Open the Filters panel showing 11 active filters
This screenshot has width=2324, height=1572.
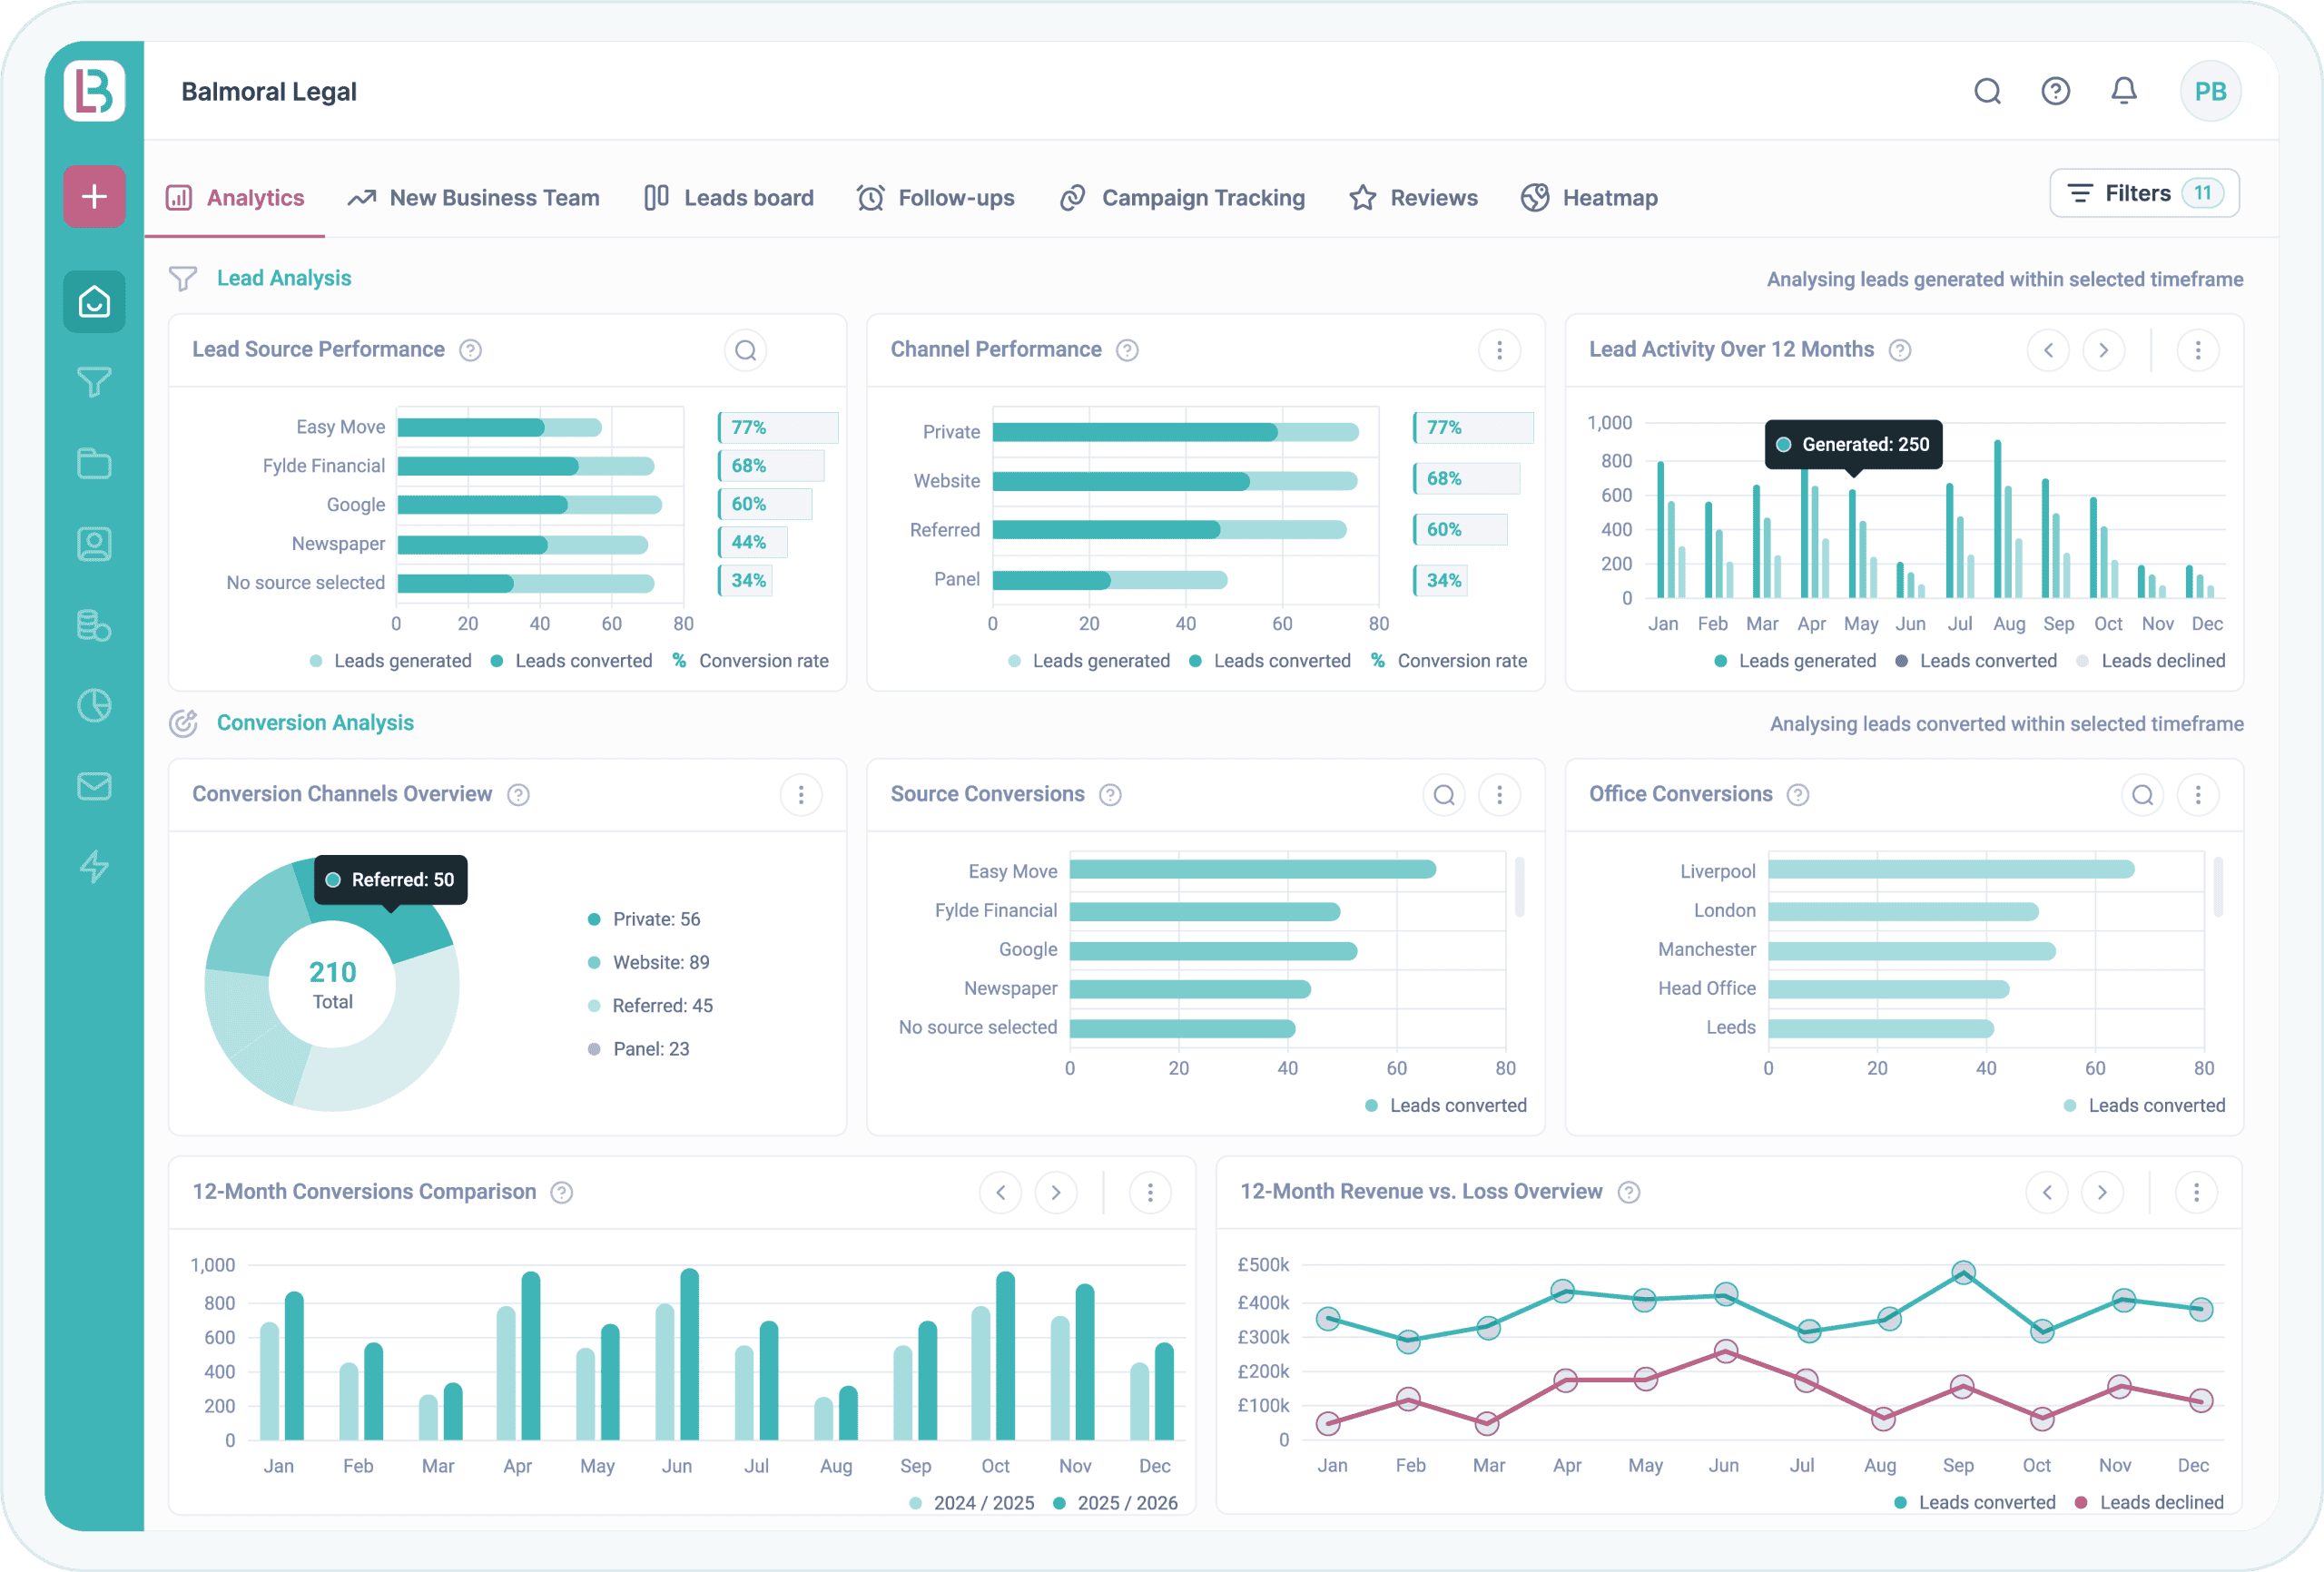[2143, 193]
